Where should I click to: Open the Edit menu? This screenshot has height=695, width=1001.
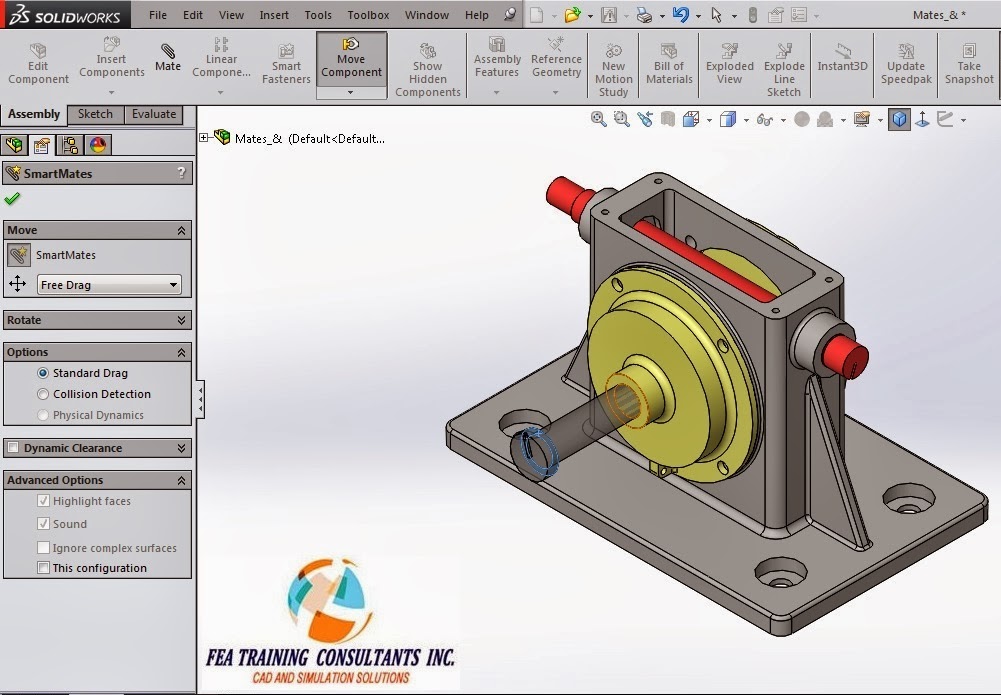click(193, 15)
